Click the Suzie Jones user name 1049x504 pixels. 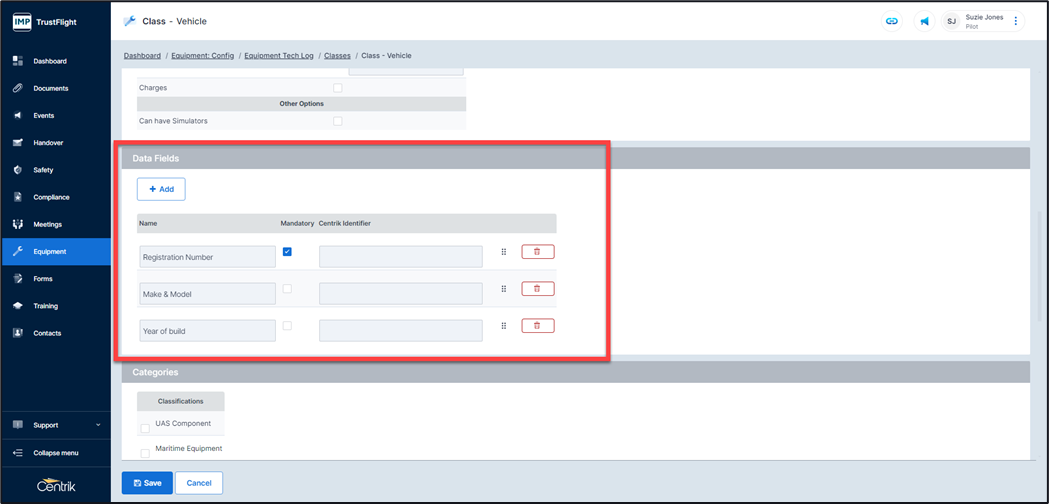984,17
